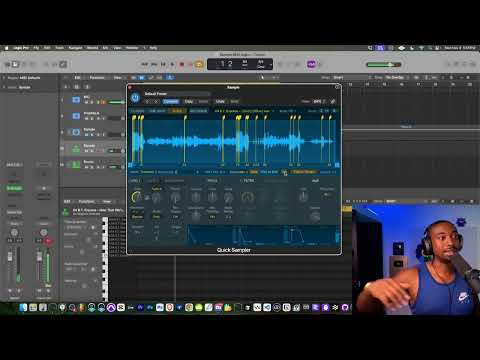480x360 pixels.
Task: Open the Mixer from the control bar
Action: click(x=55, y=64)
